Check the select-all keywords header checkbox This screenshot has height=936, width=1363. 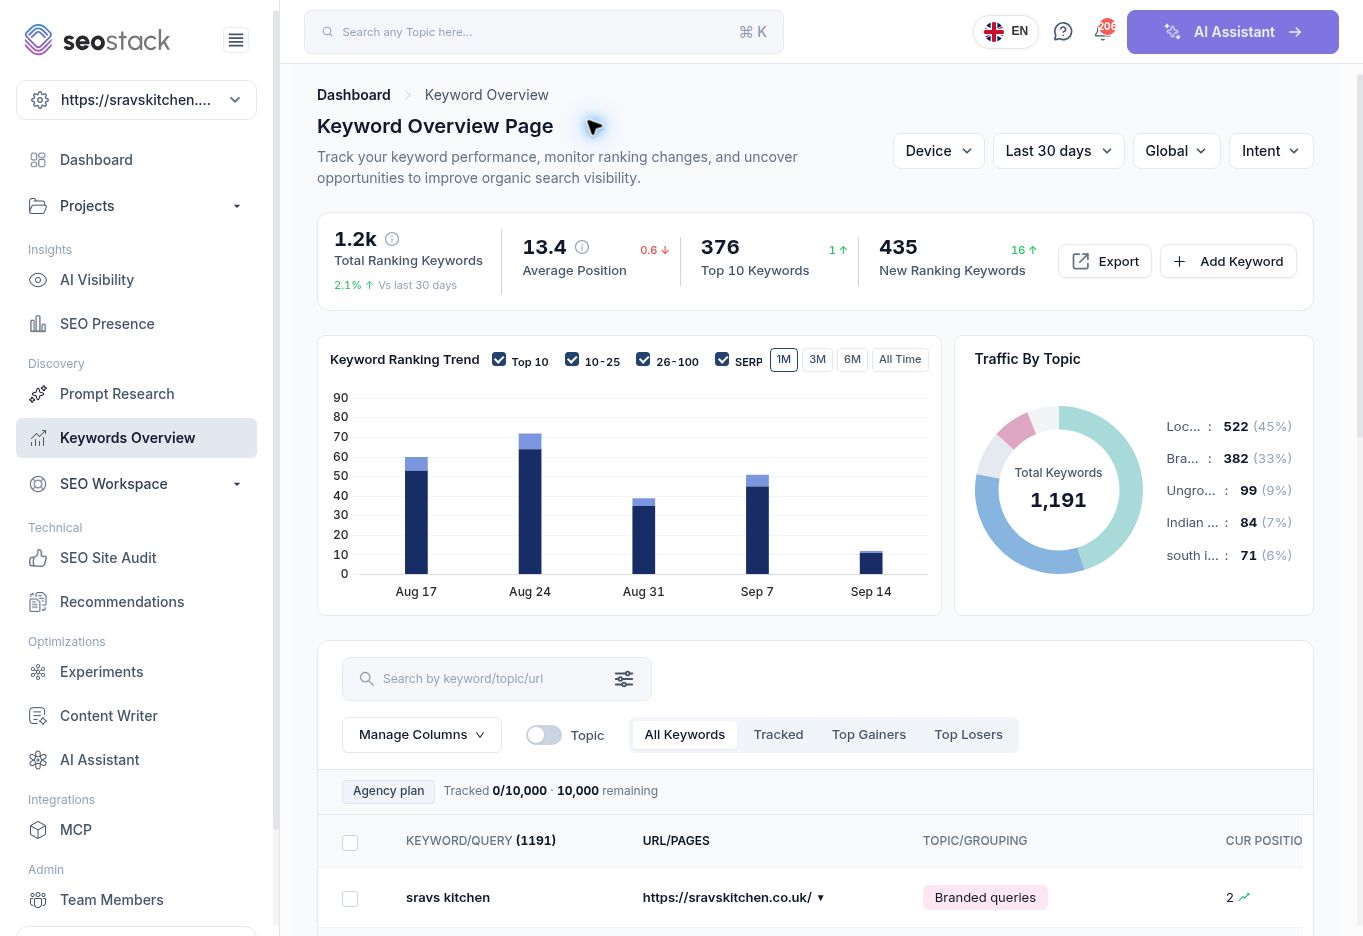click(350, 843)
